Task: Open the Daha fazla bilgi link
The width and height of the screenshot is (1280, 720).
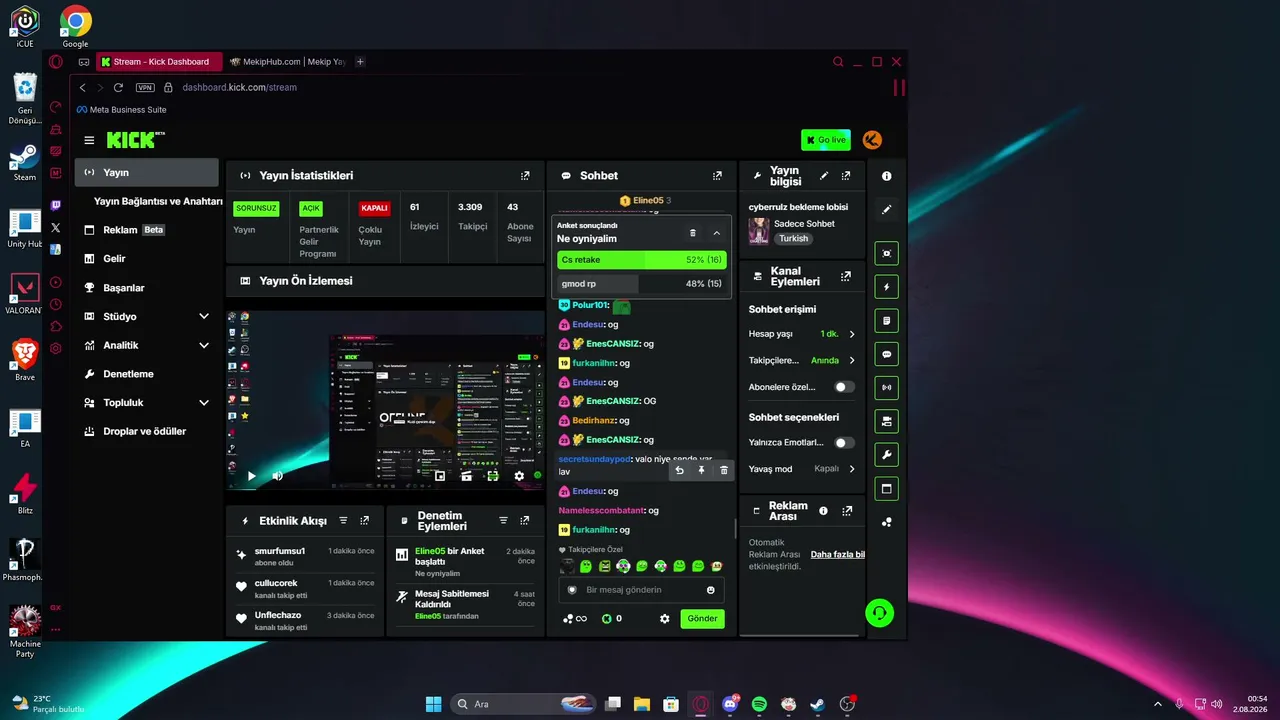Action: click(838, 554)
